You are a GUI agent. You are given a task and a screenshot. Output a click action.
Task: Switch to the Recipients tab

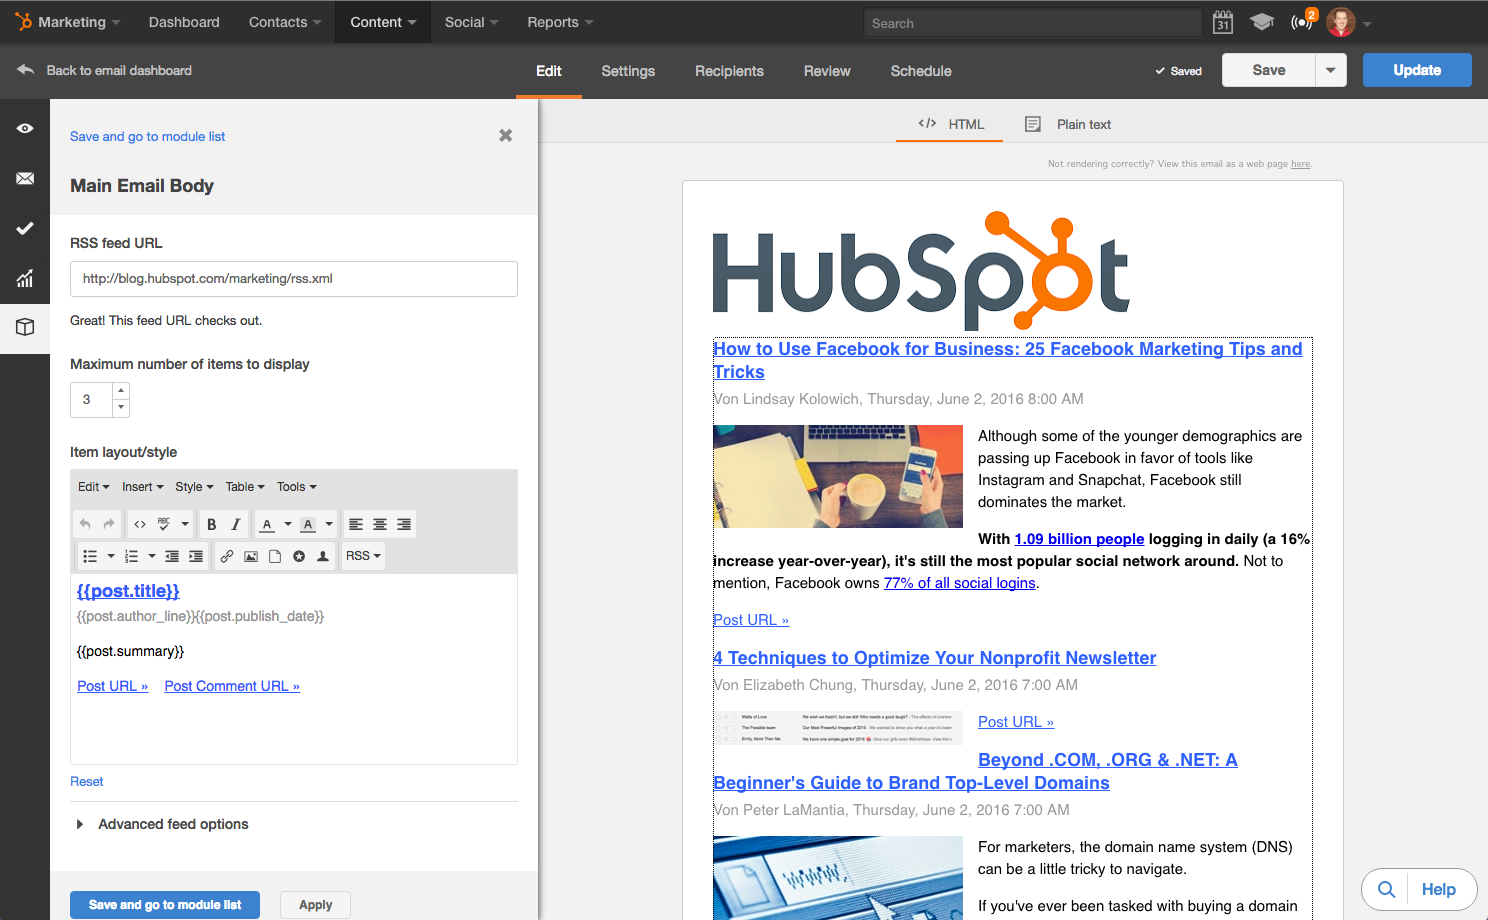729,71
